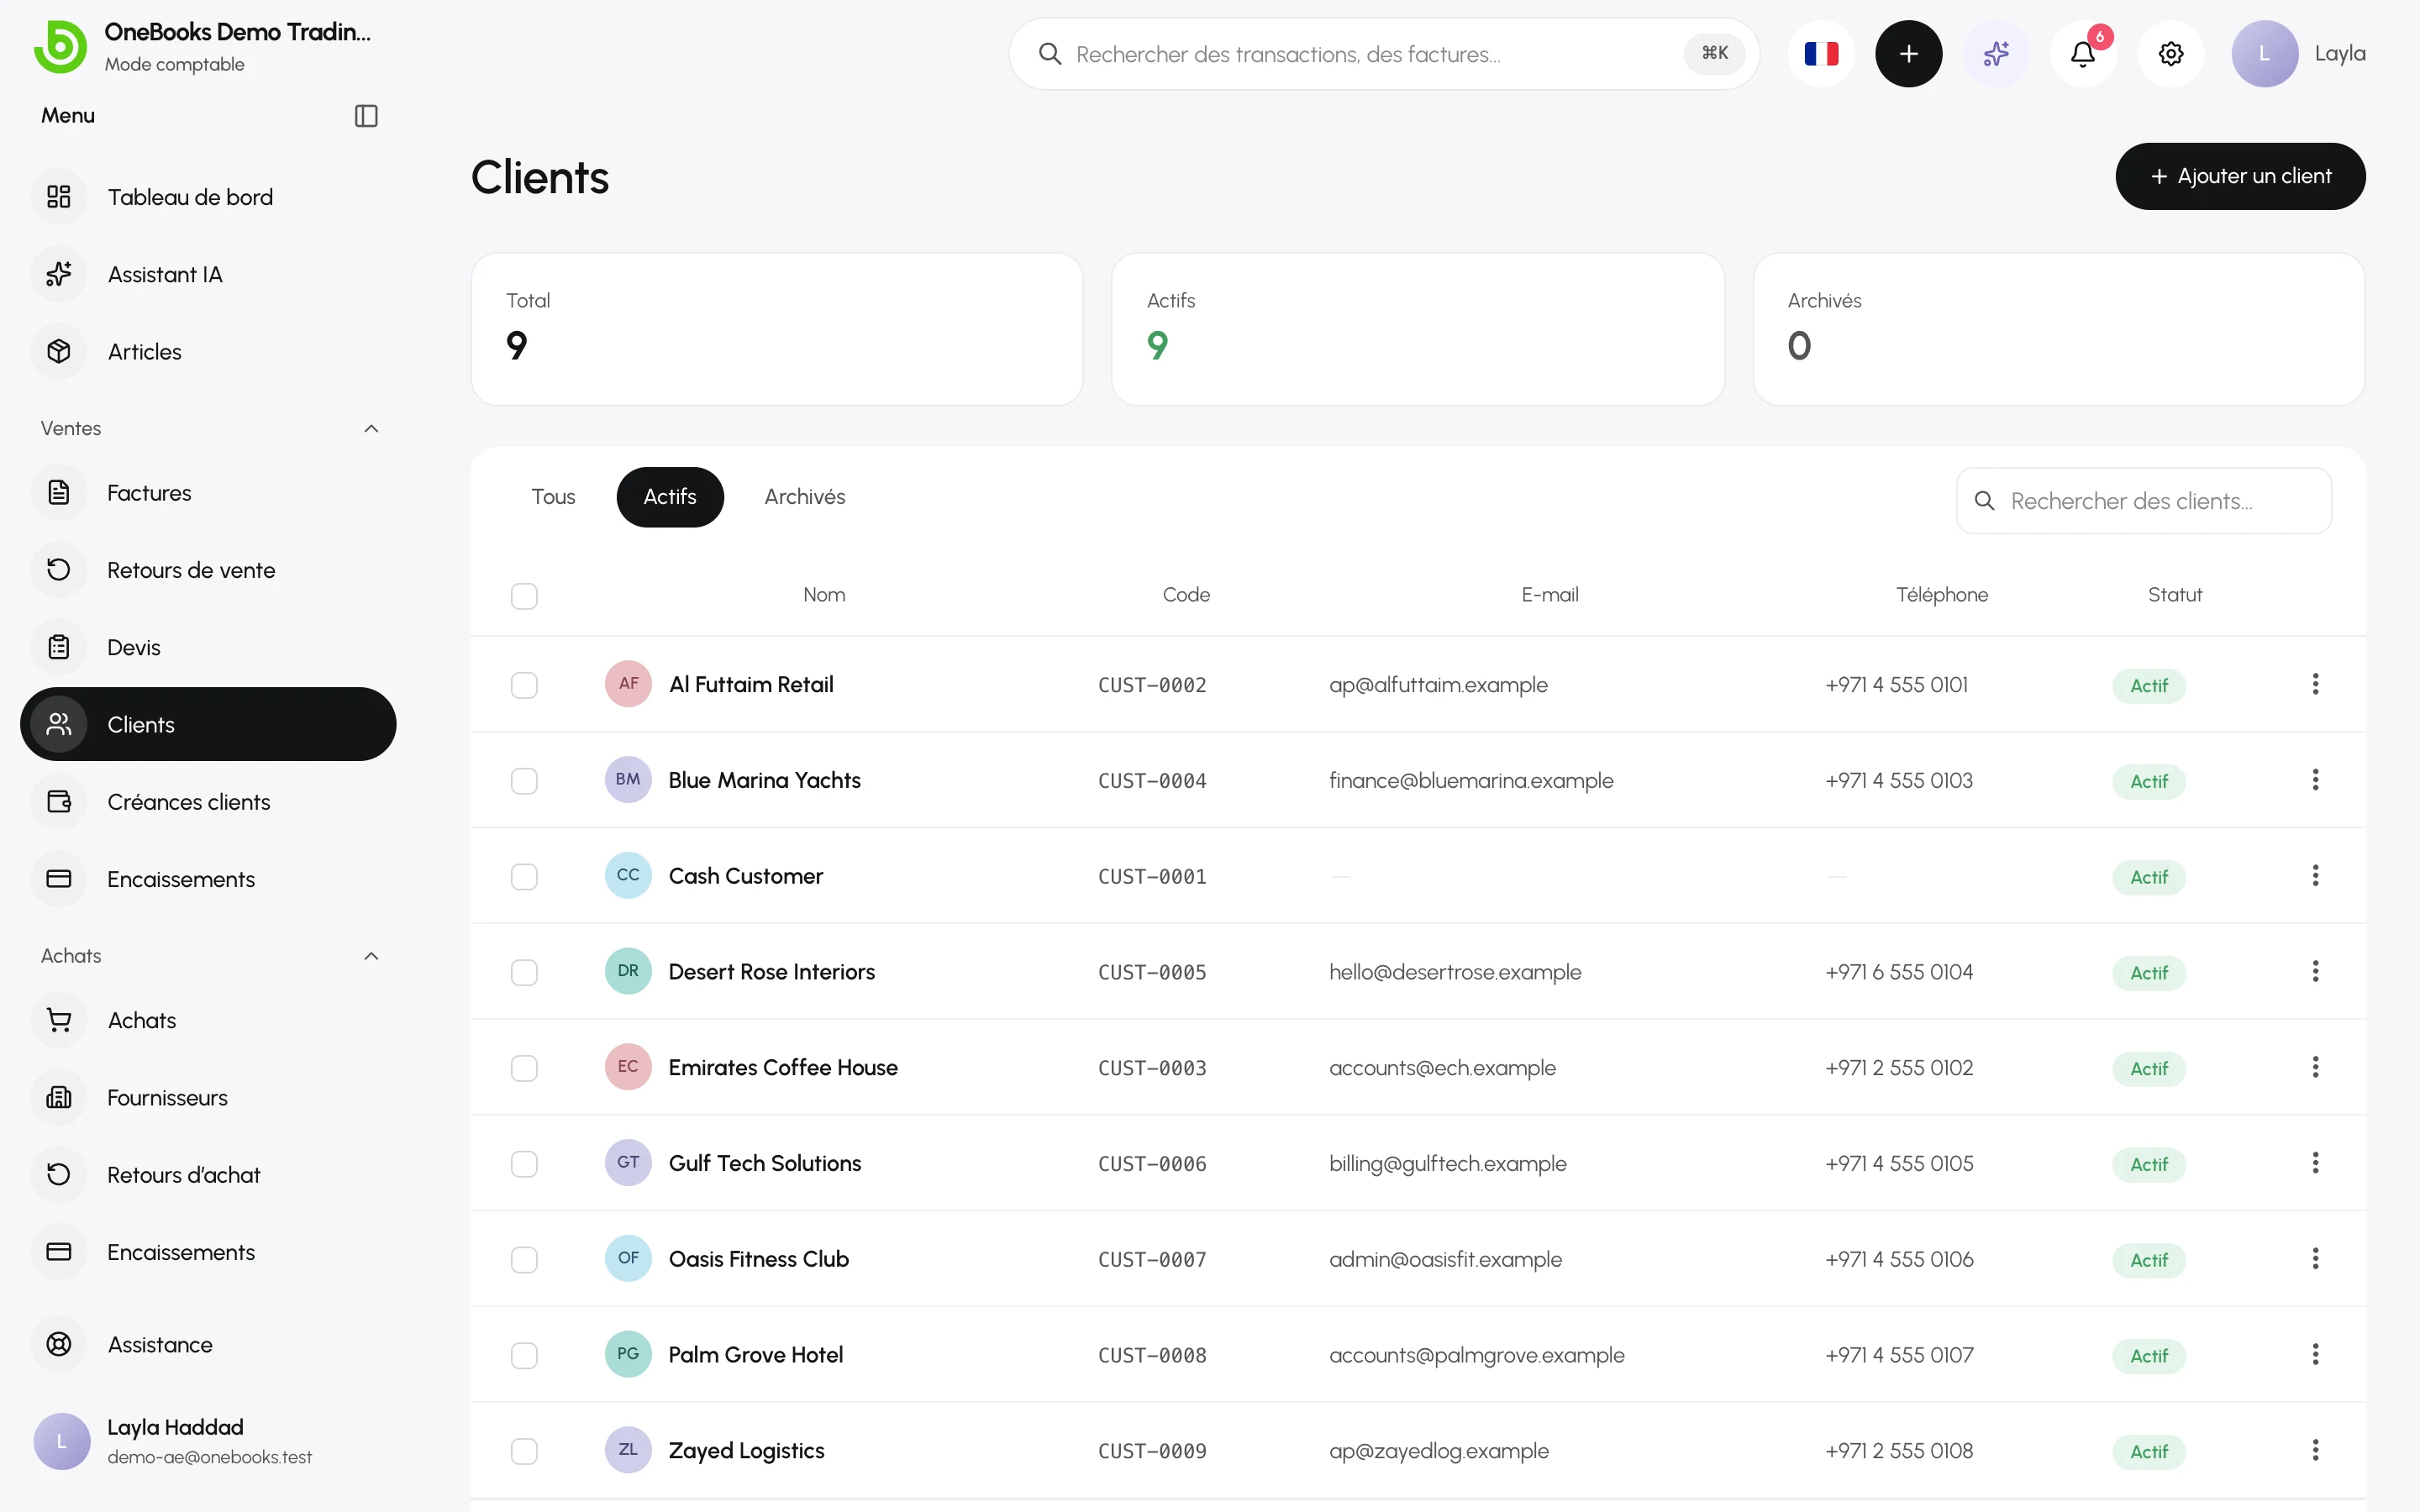Click the black plus quick-create button

[x=1908, y=54]
